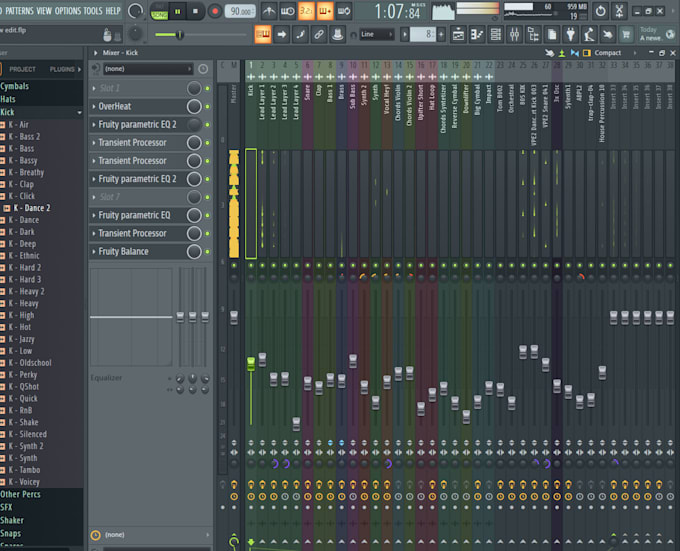The width and height of the screenshot is (680, 551).
Task: Toggle Fruity Balance slot enable LED
Action: pyautogui.click(x=207, y=251)
